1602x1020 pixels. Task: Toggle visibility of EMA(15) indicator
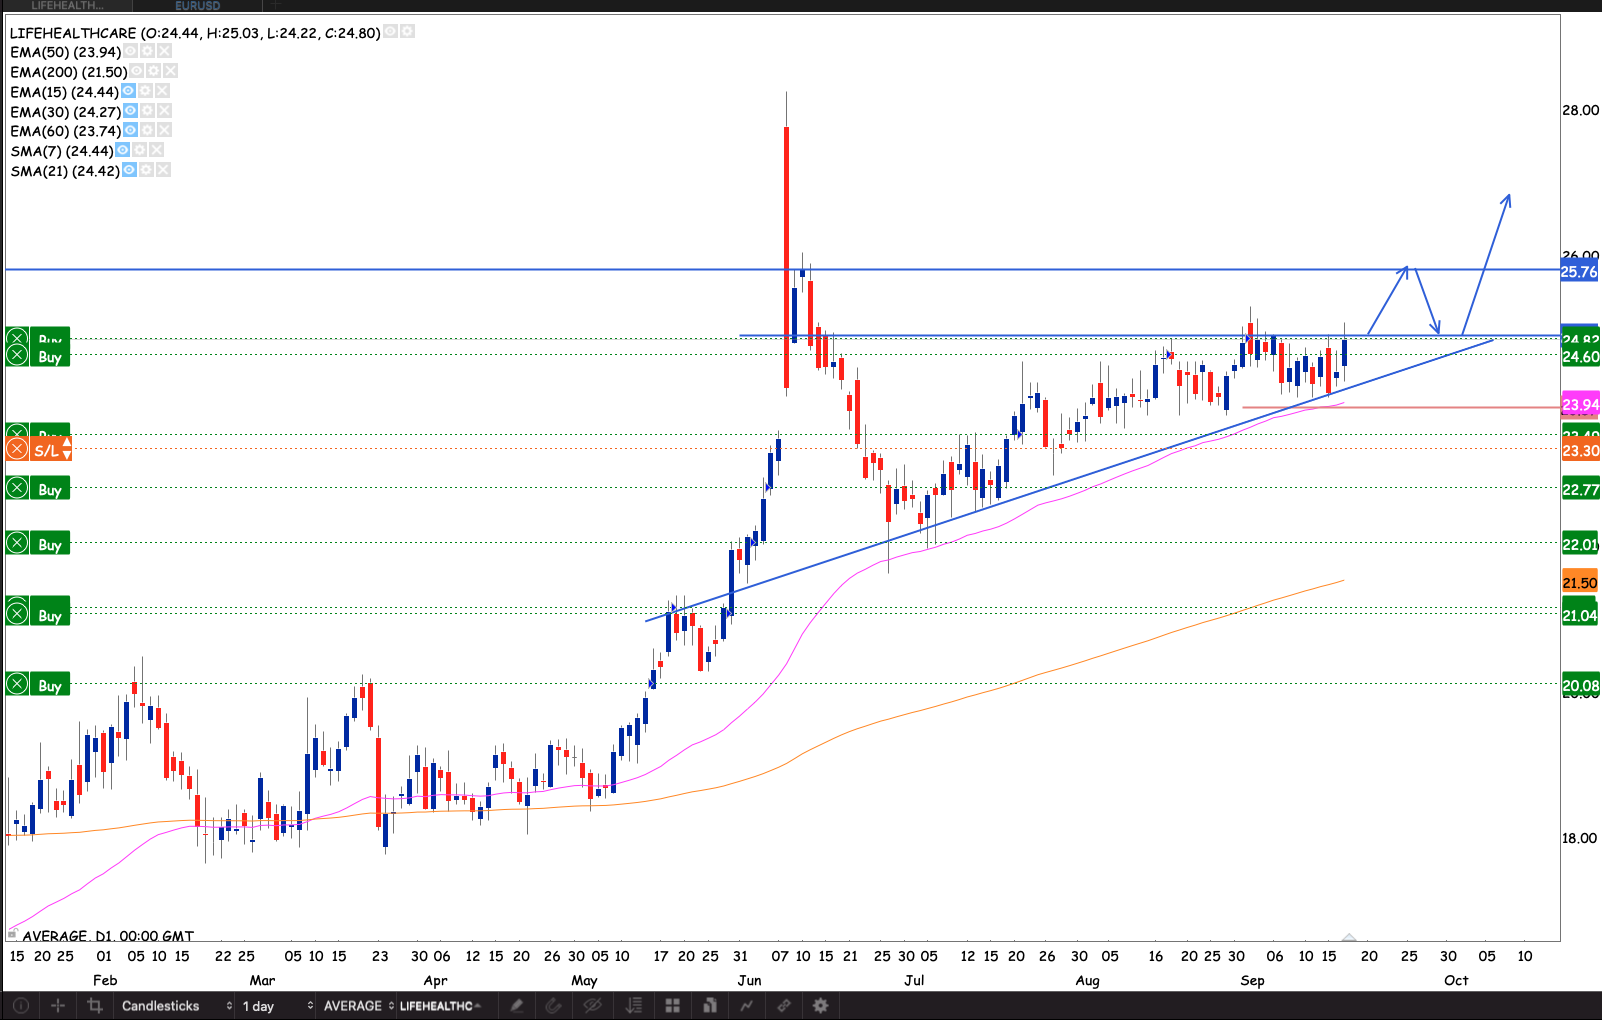pyautogui.click(x=128, y=91)
